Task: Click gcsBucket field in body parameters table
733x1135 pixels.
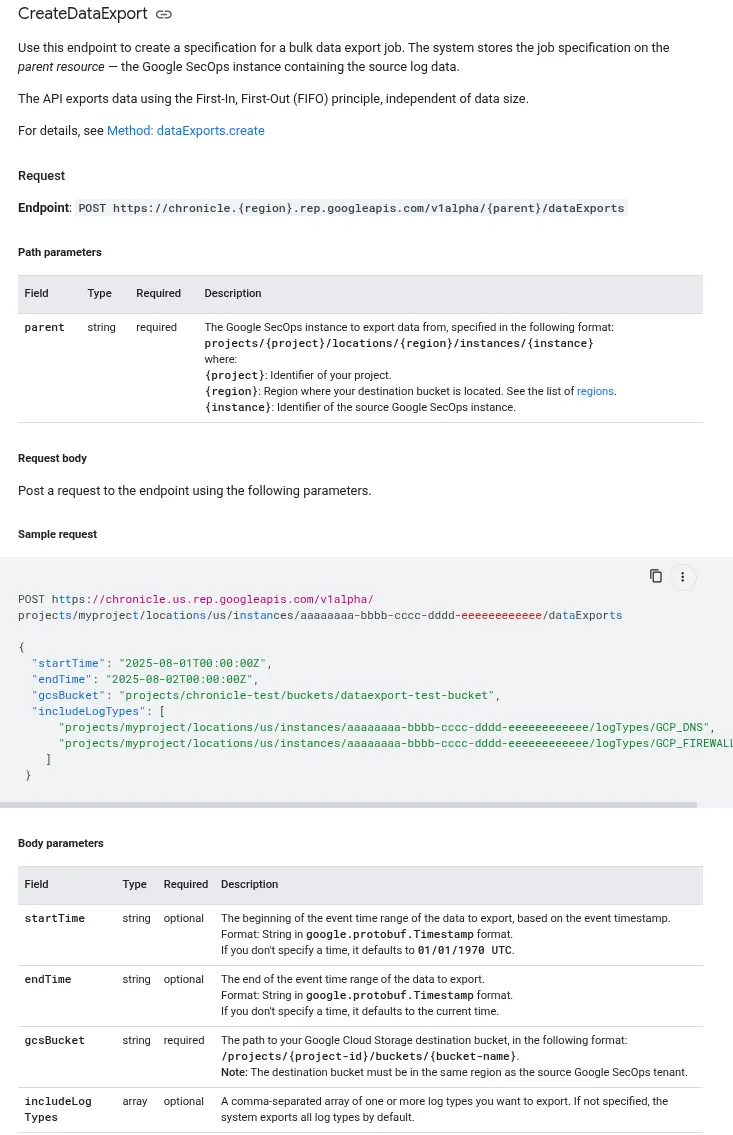Action: coord(54,1040)
